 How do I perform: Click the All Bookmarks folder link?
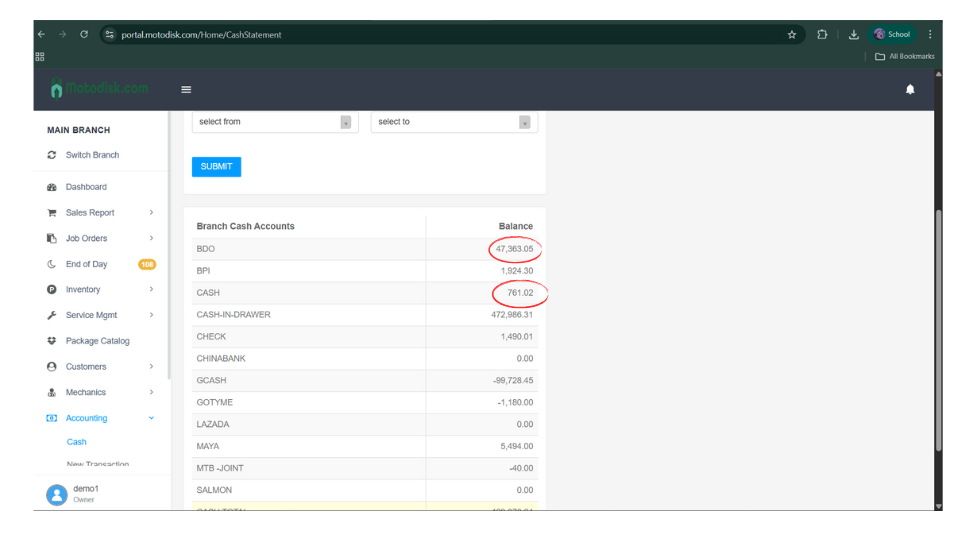904,56
